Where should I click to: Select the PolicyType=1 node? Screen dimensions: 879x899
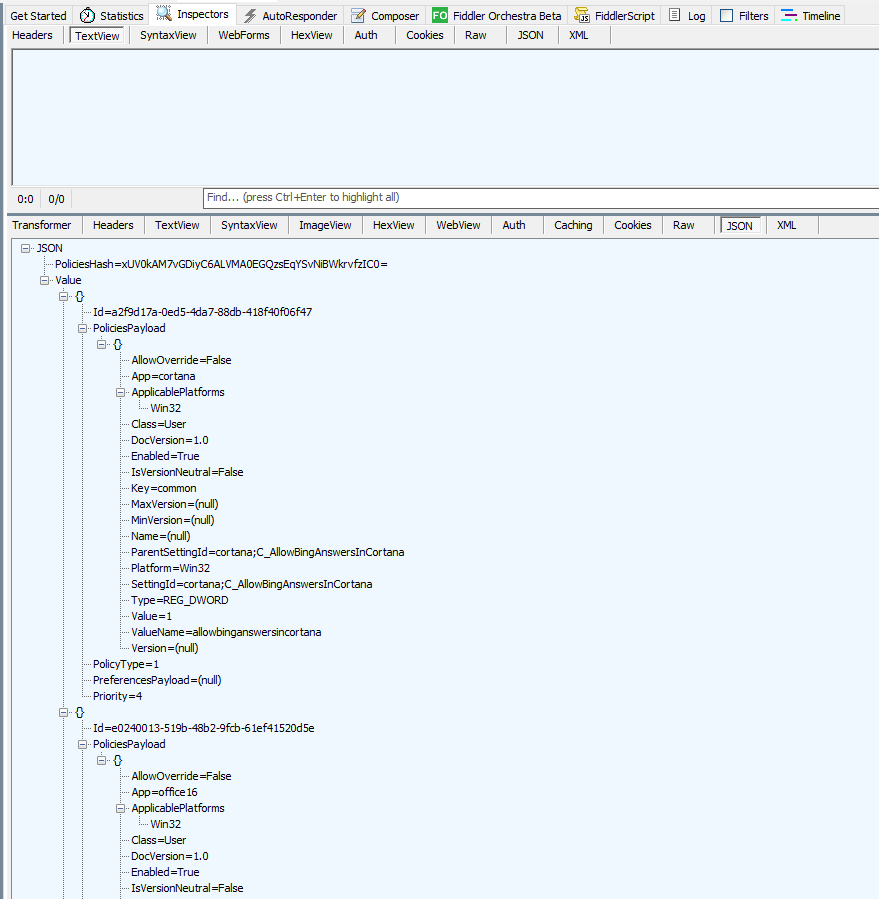126,665
